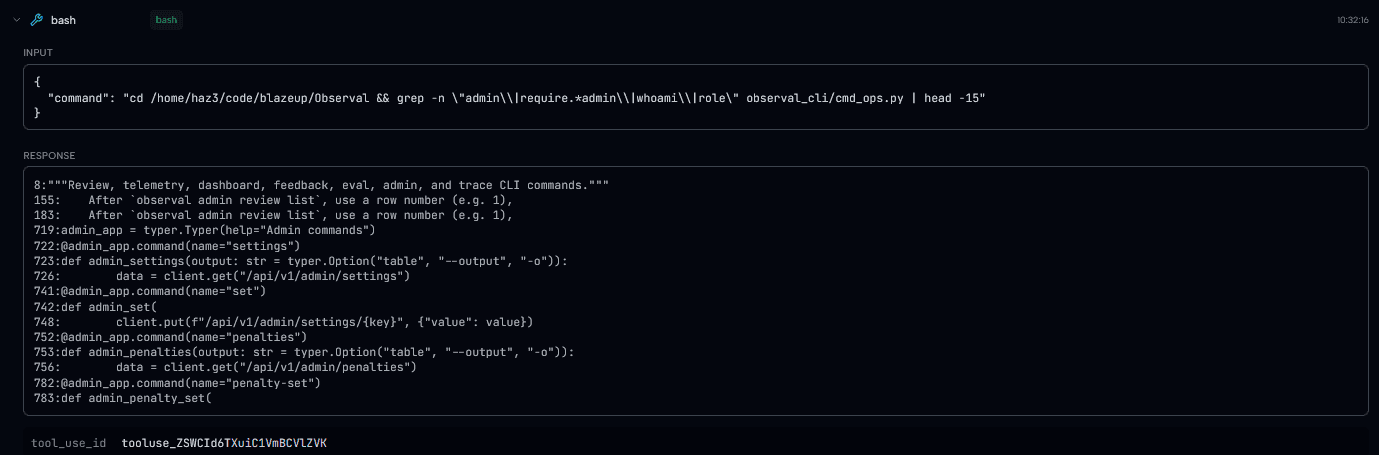Screen dimensions: 1379x455
Task: Click line 783 def admin_penalty_set
Action: tap(122, 398)
